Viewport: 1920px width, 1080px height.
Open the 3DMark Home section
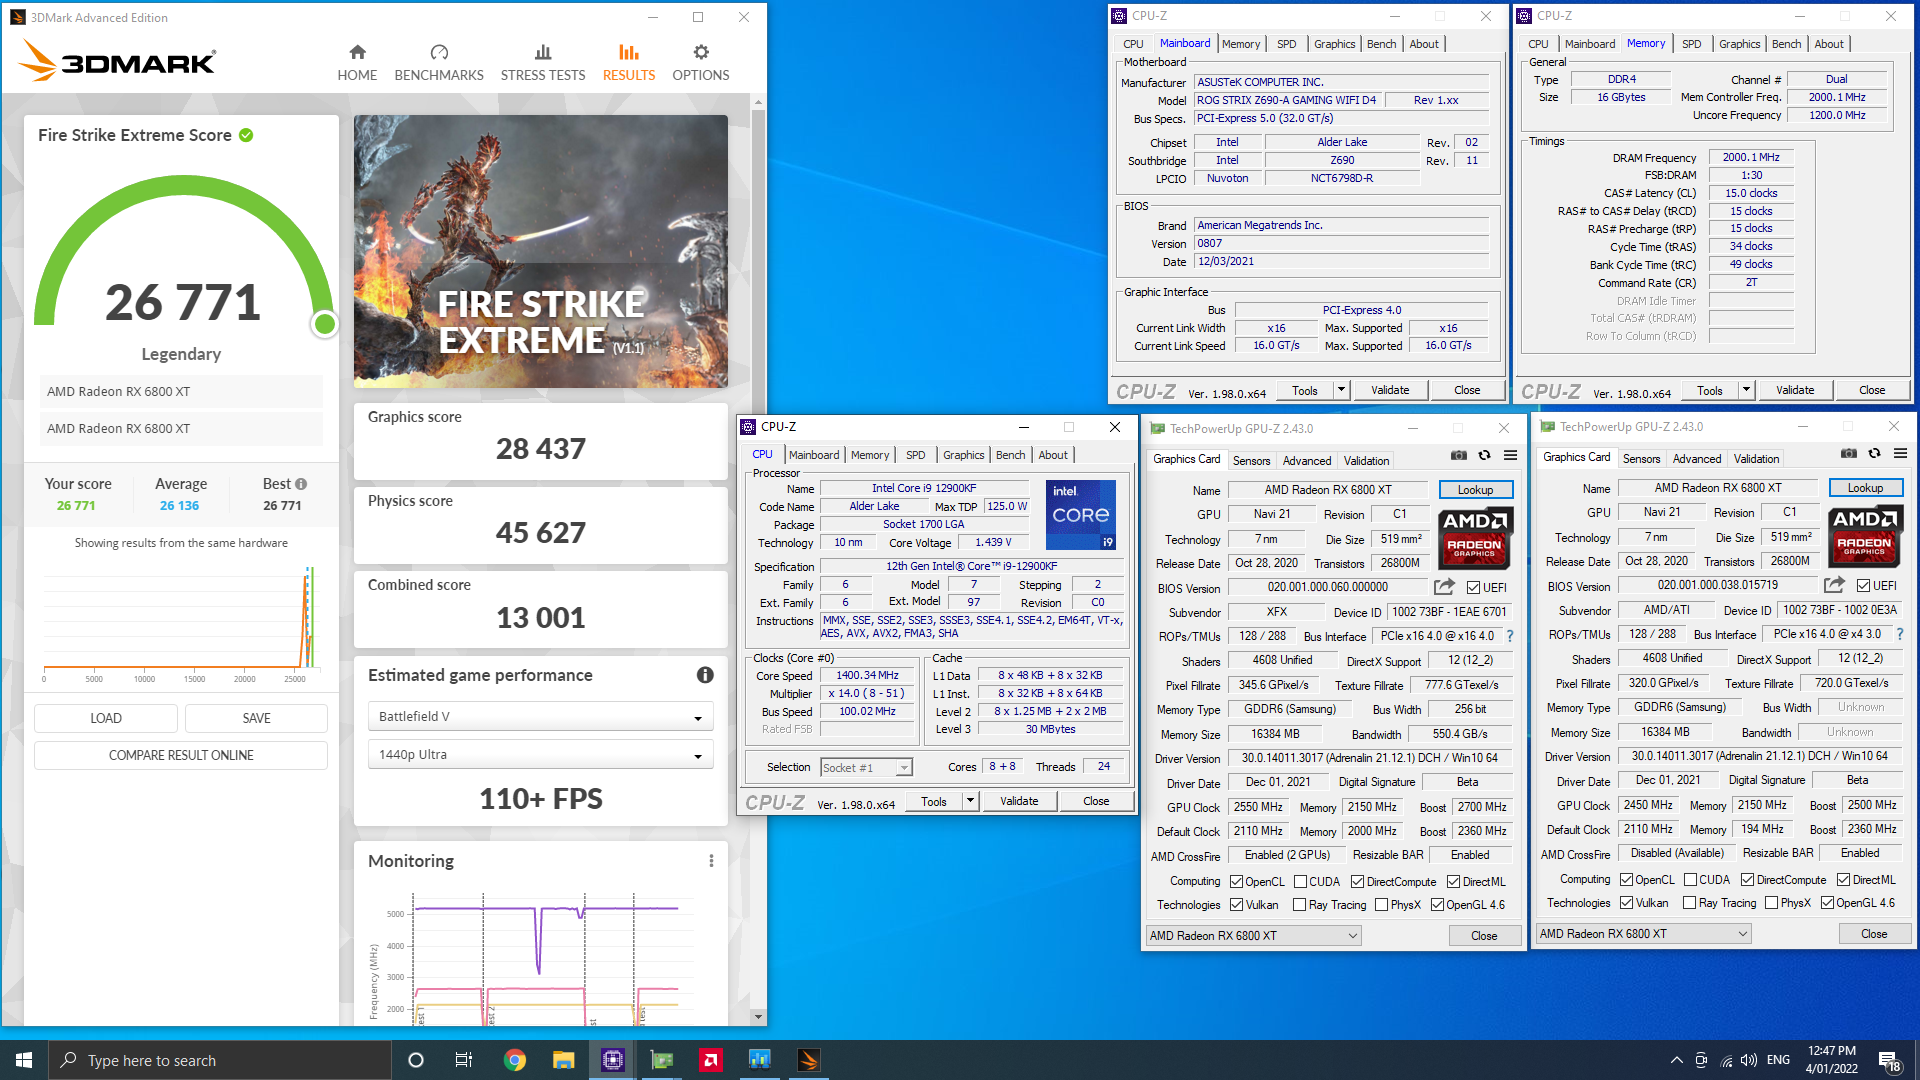[357, 62]
